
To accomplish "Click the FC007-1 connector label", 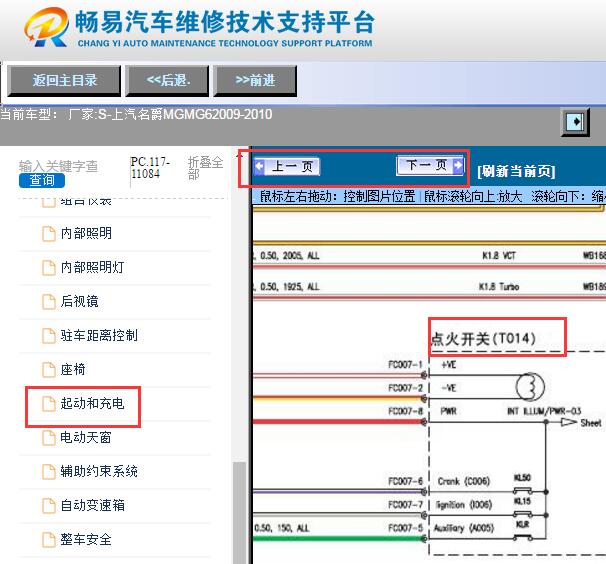I will click(x=405, y=365).
